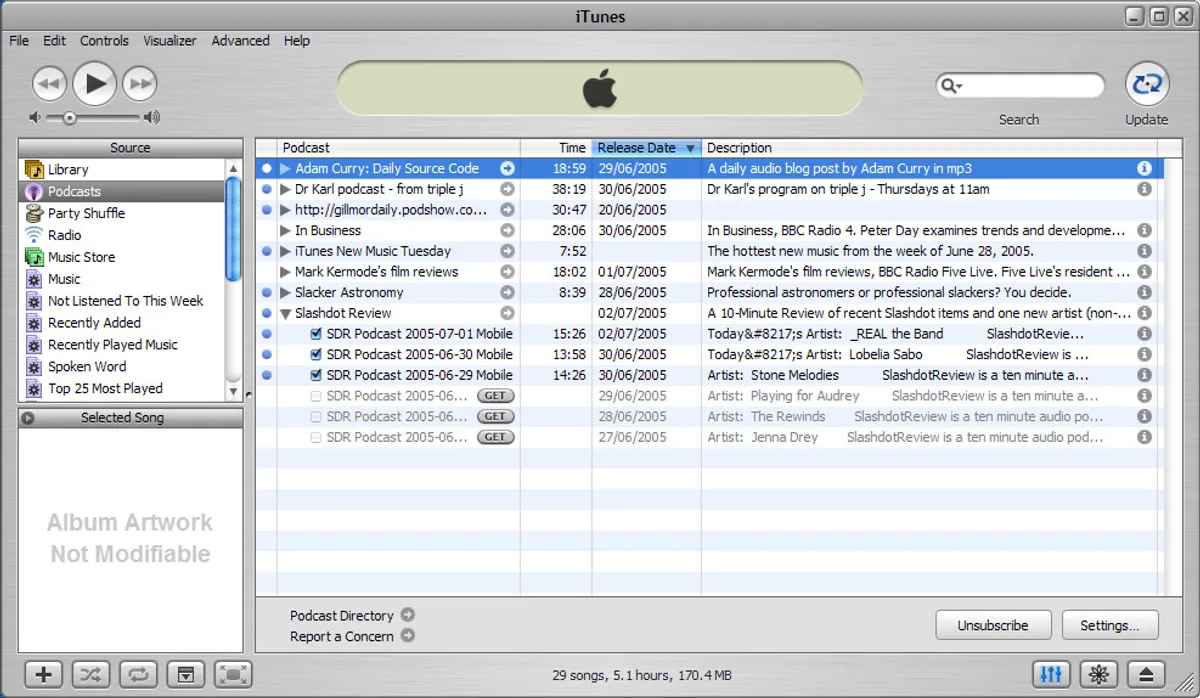
Task: Open the Help menu
Action: [x=297, y=41]
